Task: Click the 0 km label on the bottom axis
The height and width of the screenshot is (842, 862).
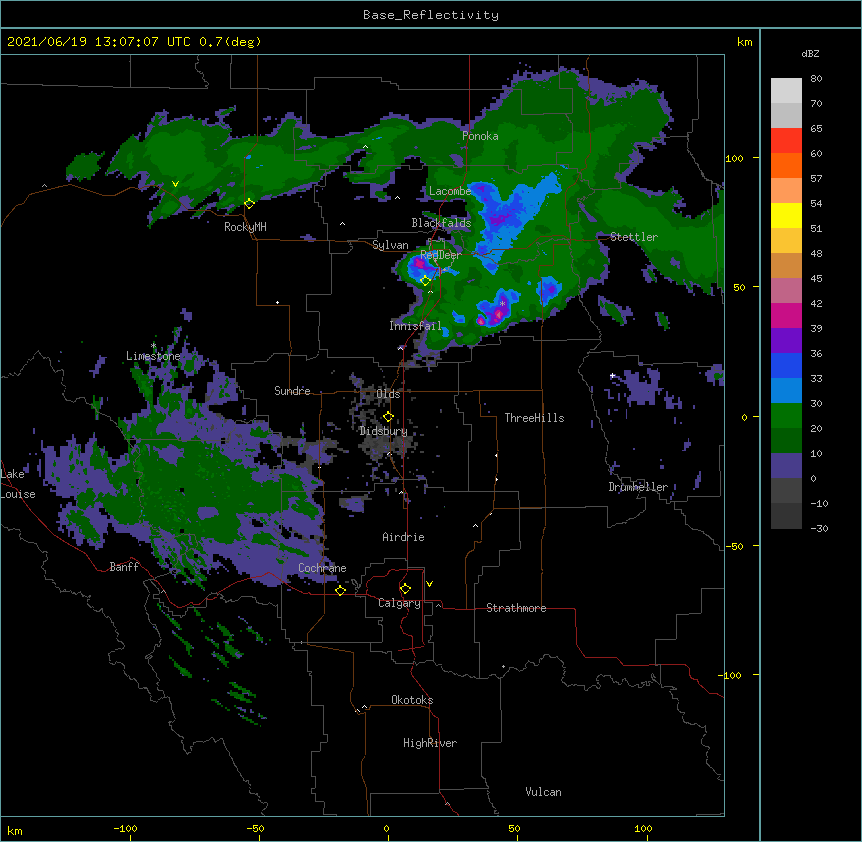Action: 386,828
